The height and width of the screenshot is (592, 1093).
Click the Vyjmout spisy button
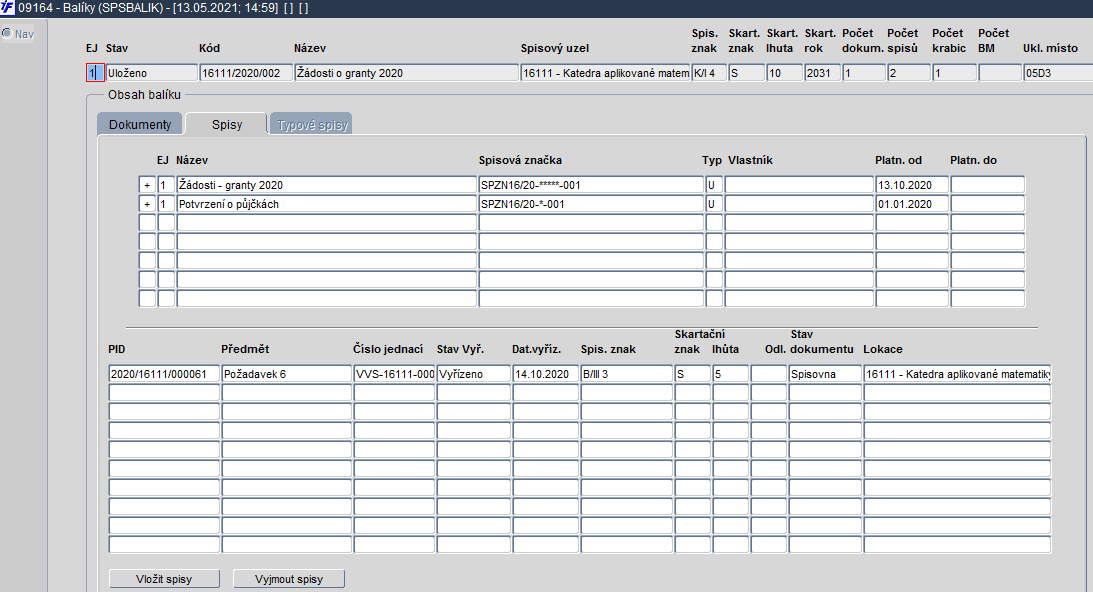(289, 579)
